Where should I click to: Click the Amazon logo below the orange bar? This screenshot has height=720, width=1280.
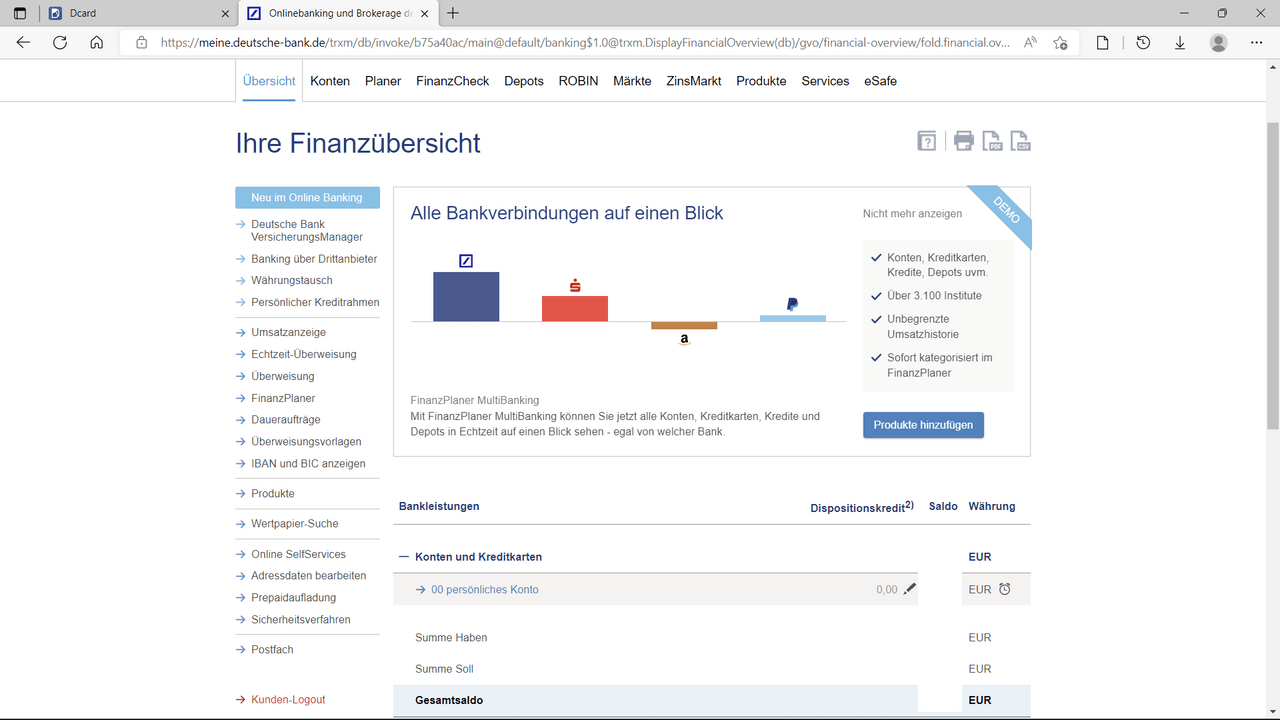684,339
